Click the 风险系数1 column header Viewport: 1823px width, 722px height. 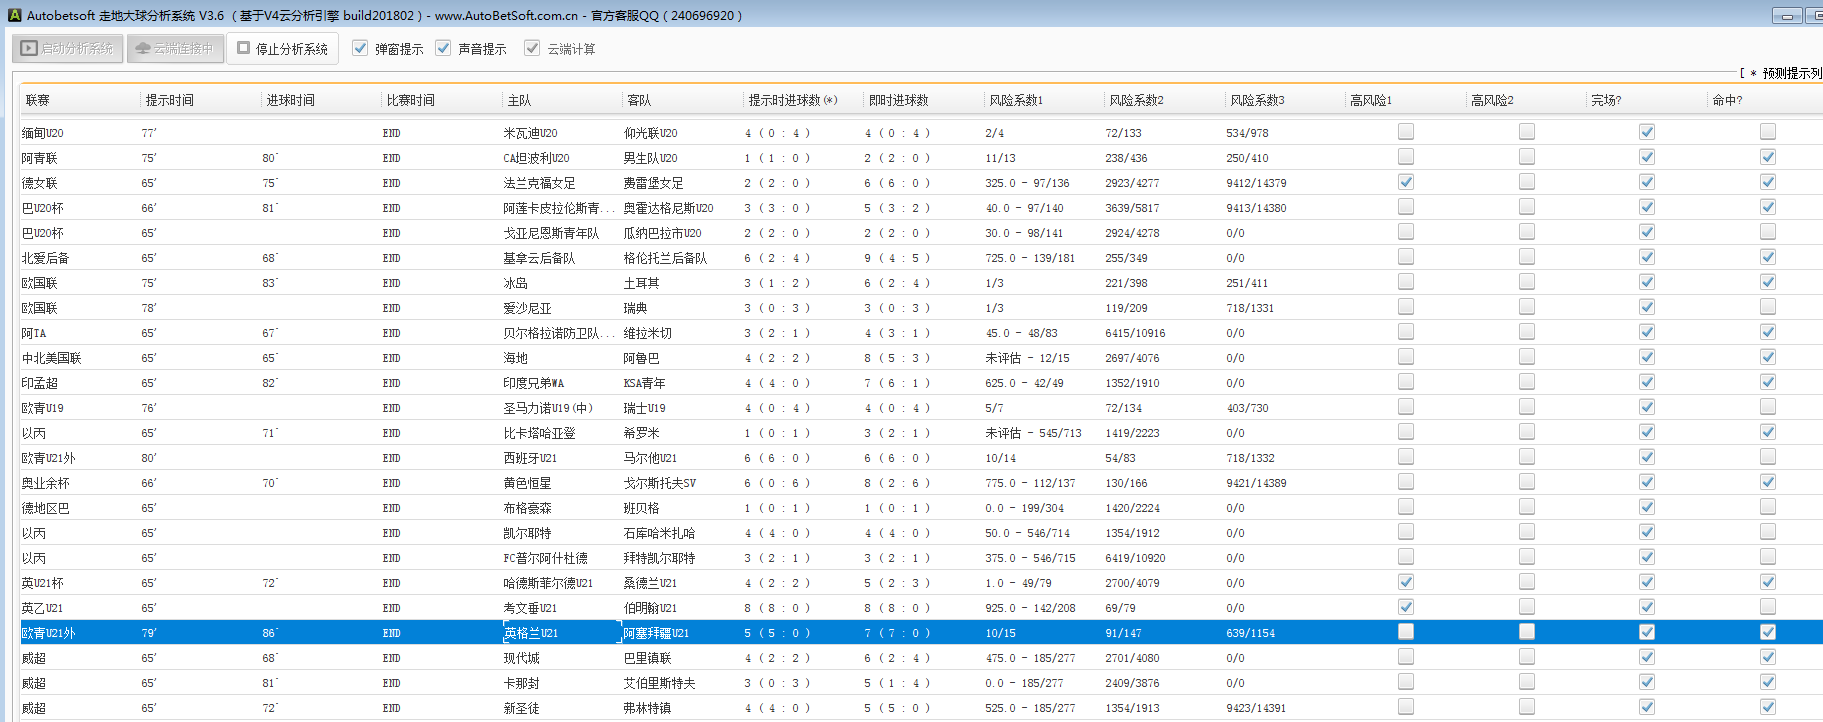1015,100
